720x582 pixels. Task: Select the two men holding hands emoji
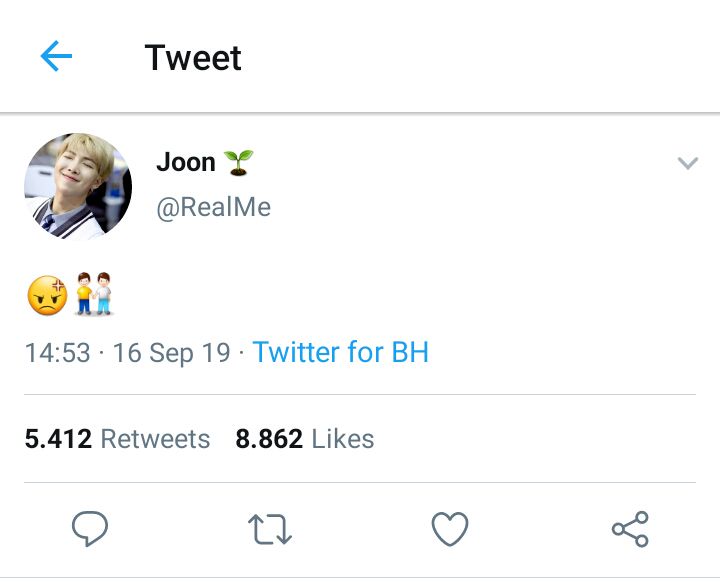point(94,294)
